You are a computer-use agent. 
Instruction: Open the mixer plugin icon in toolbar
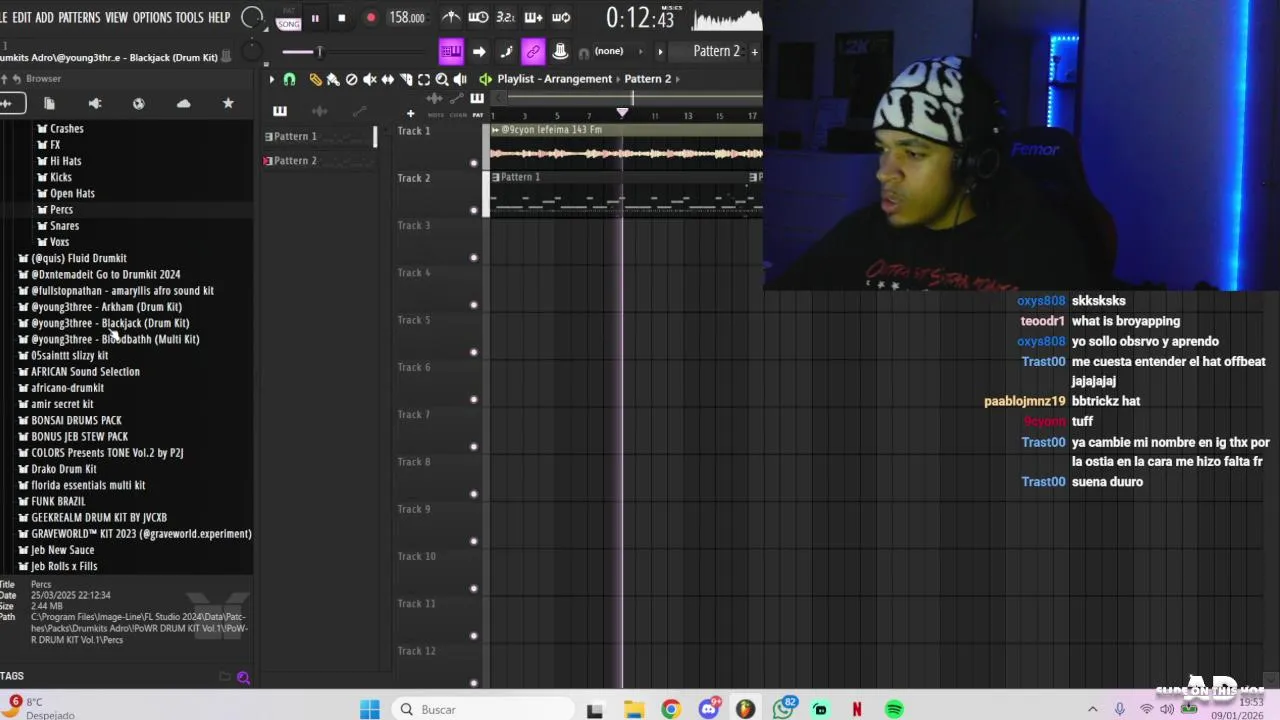click(x=560, y=51)
